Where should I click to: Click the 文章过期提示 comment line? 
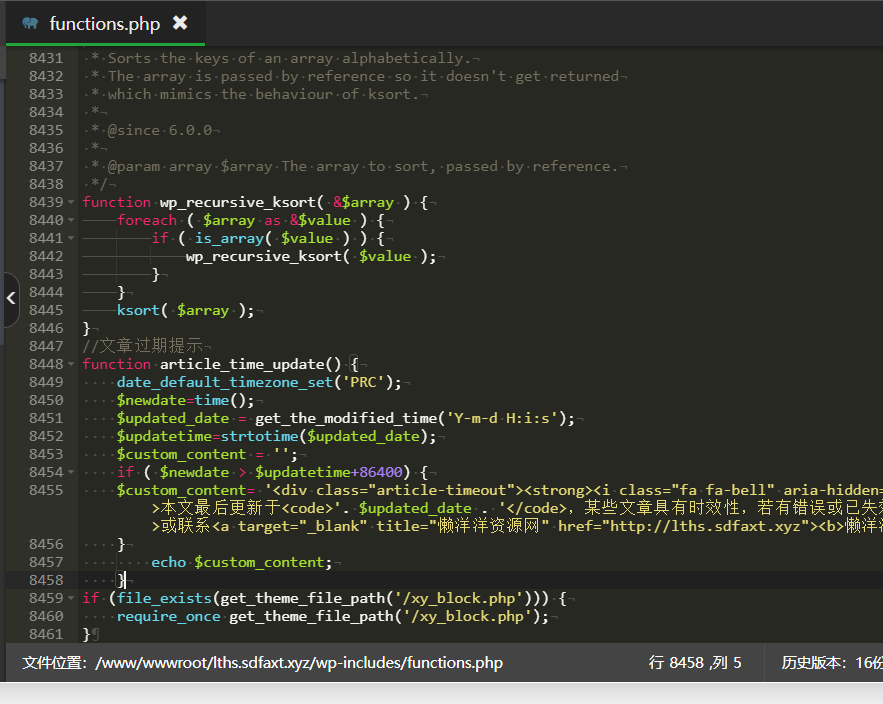click(x=142, y=346)
